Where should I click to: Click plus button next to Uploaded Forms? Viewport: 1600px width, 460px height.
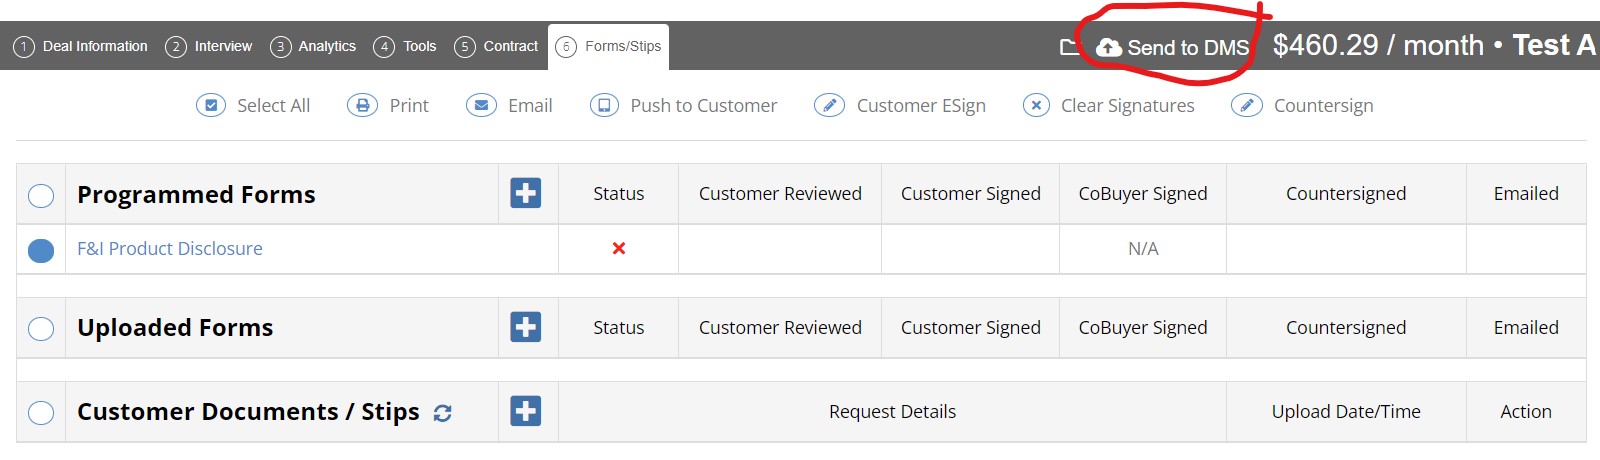[526, 327]
